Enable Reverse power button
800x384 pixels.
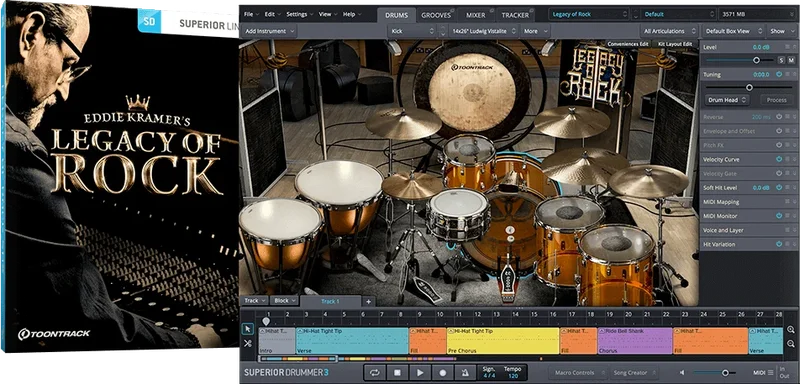coord(779,117)
